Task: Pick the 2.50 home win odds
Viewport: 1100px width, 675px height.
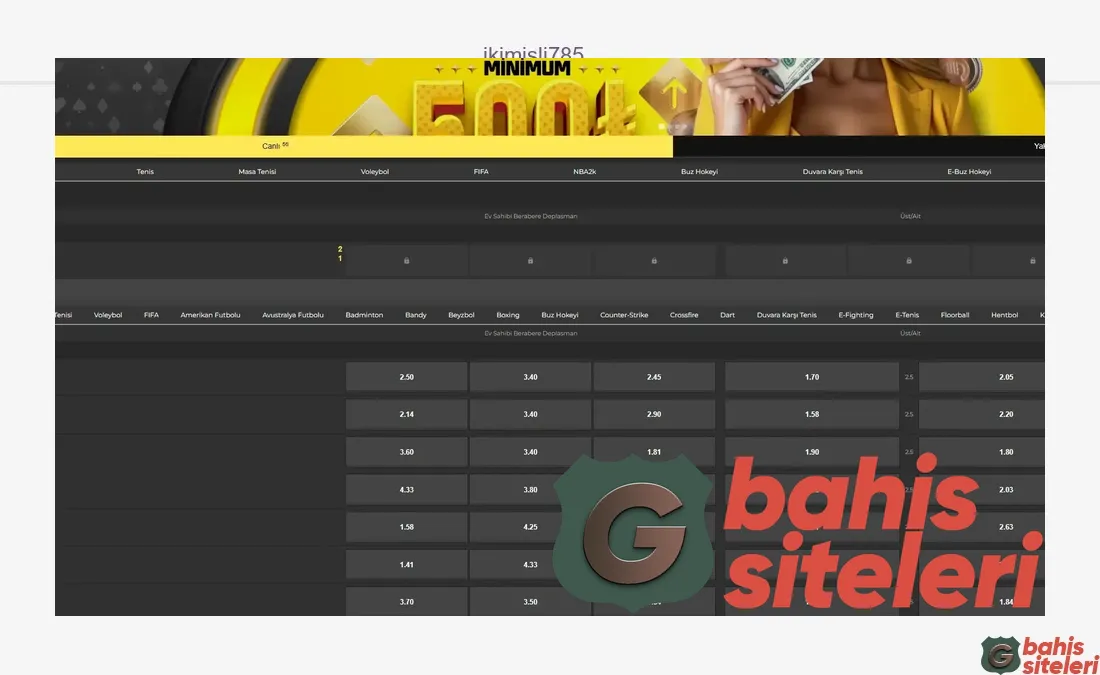Action: 406,377
